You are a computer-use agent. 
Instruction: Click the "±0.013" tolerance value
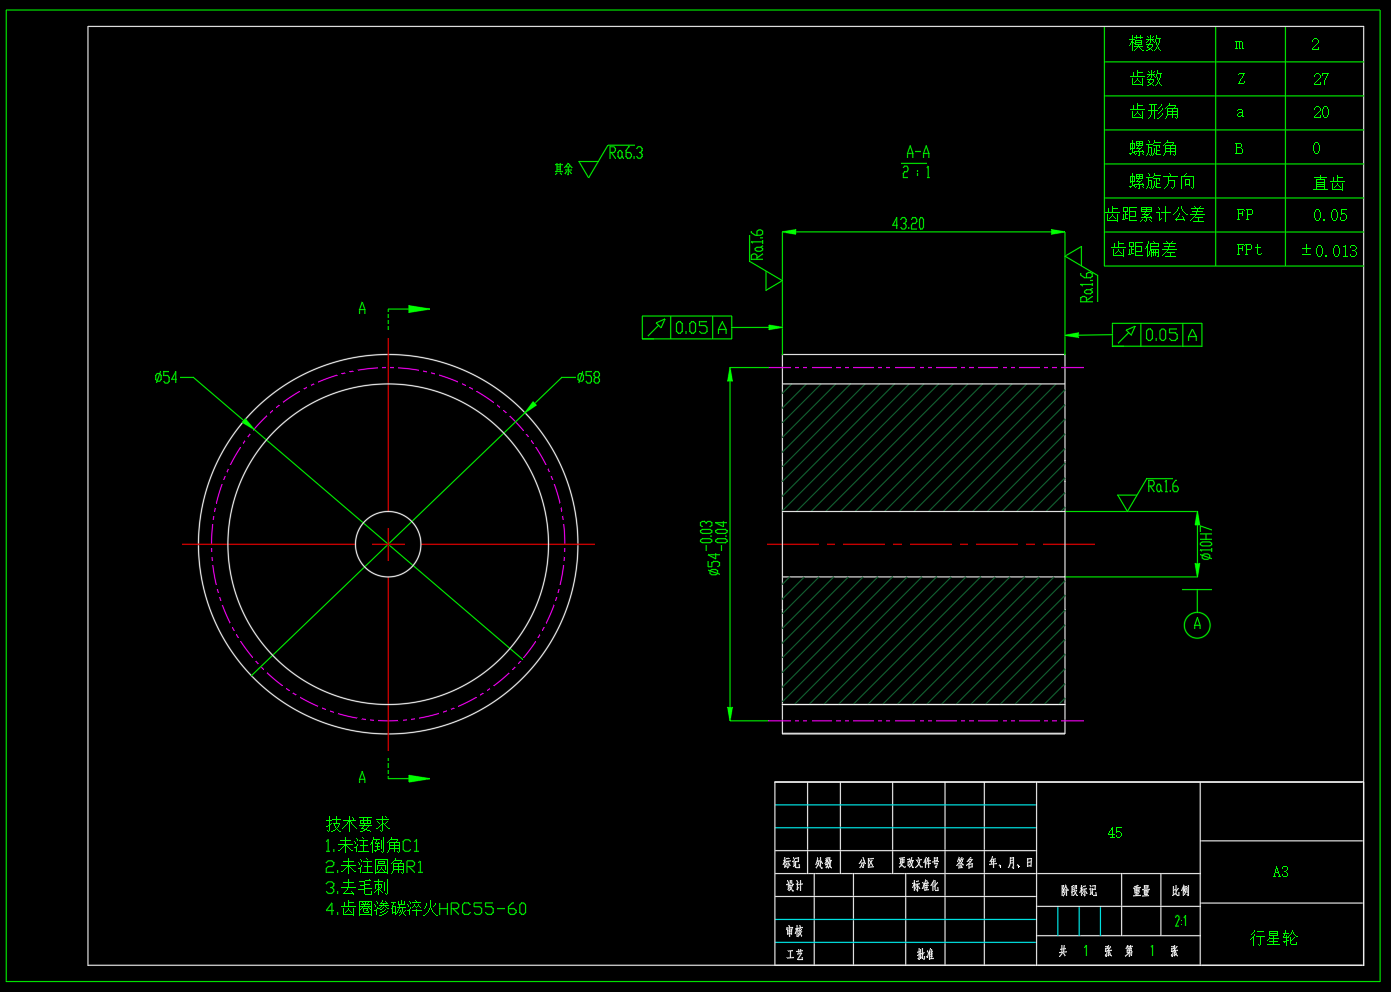pyautogui.click(x=1329, y=251)
